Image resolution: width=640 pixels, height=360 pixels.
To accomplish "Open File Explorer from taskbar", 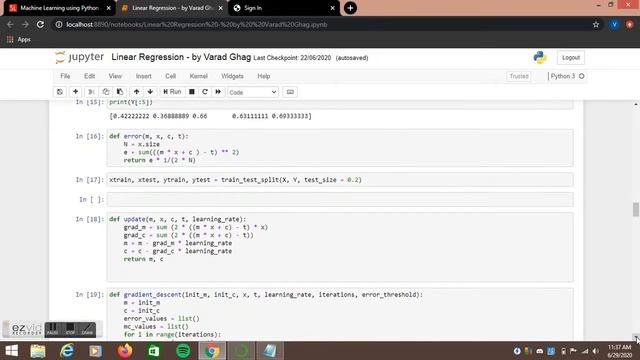I will (38, 351).
